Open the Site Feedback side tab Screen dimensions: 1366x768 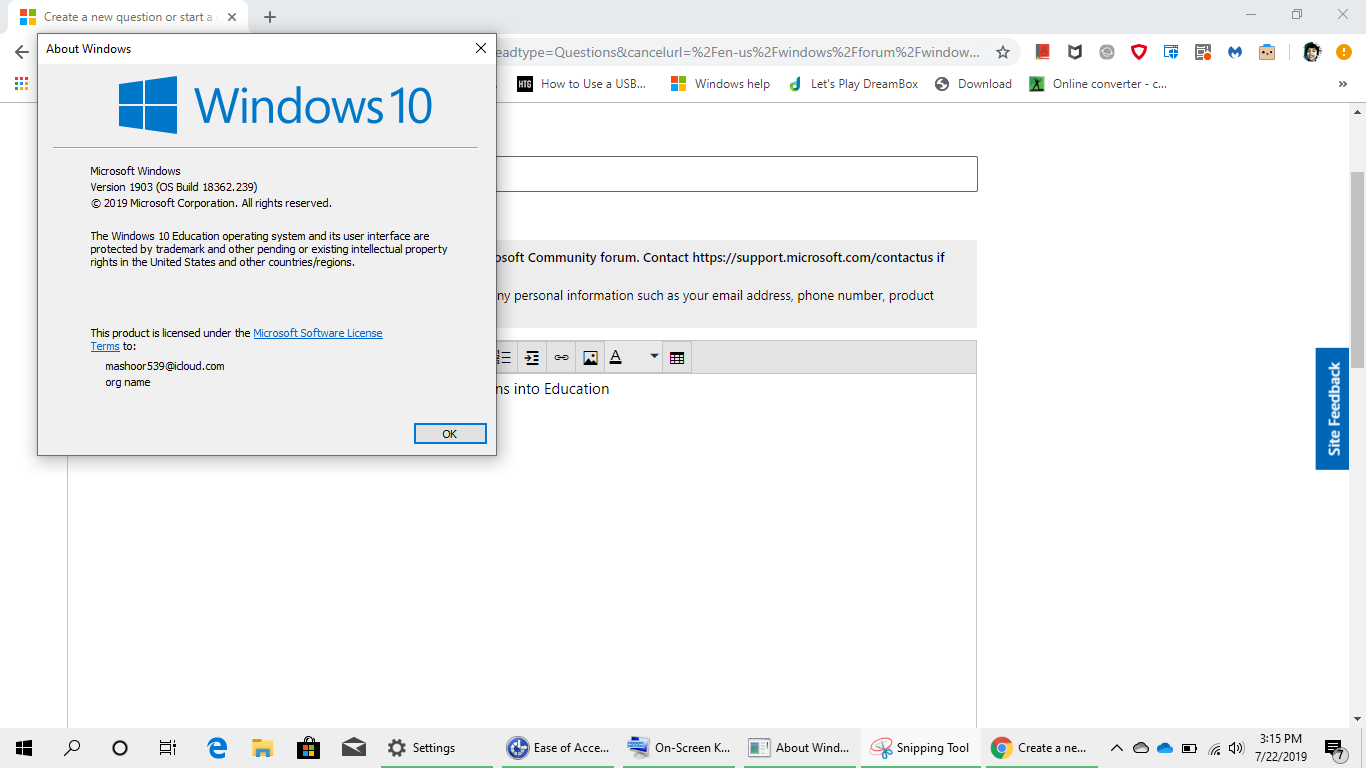[x=1333, y=409]
